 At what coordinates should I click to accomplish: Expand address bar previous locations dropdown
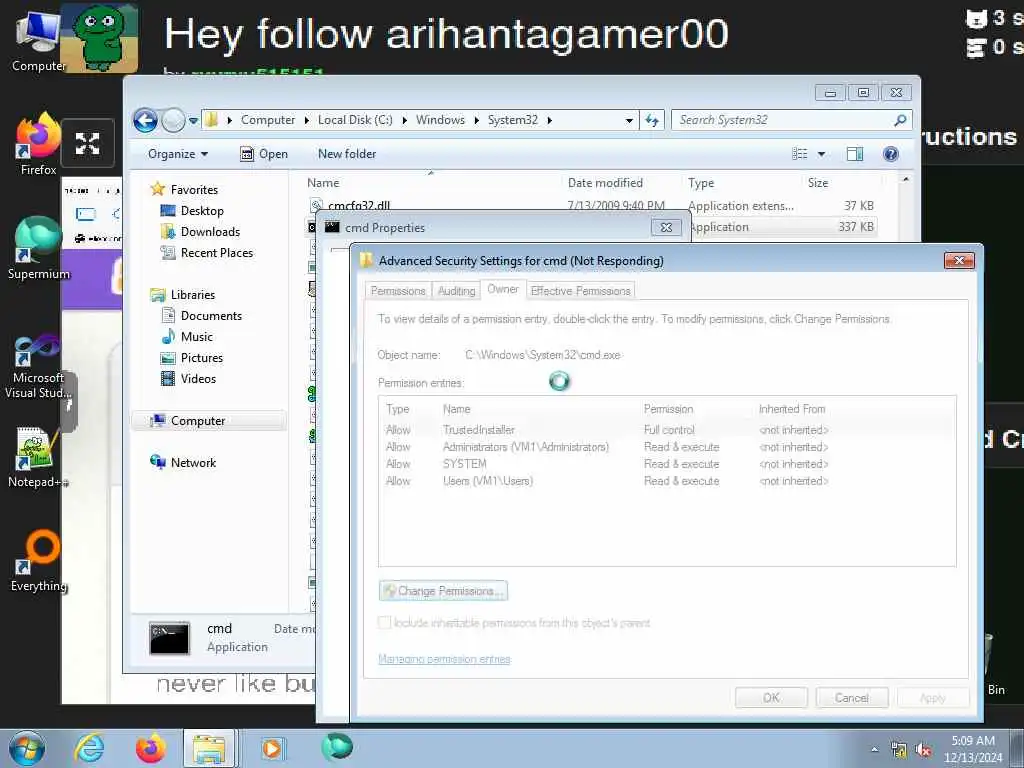629,120
